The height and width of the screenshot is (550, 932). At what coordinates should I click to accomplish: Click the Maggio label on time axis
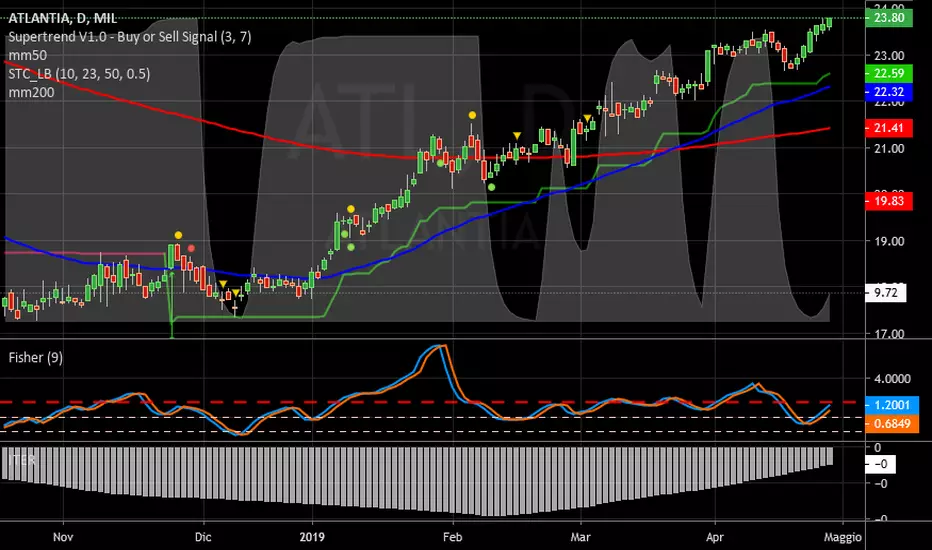pyautogui.click(x=842, y=537)
